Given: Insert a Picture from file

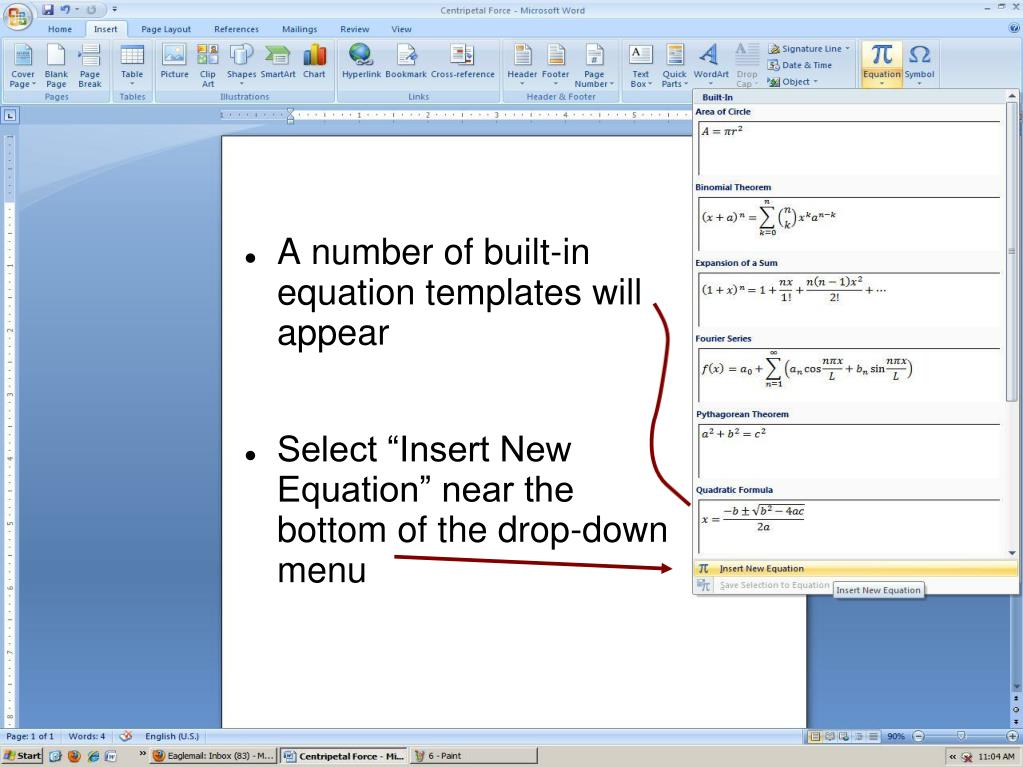Looking at the screenshot, I should [x=174, y=63].
